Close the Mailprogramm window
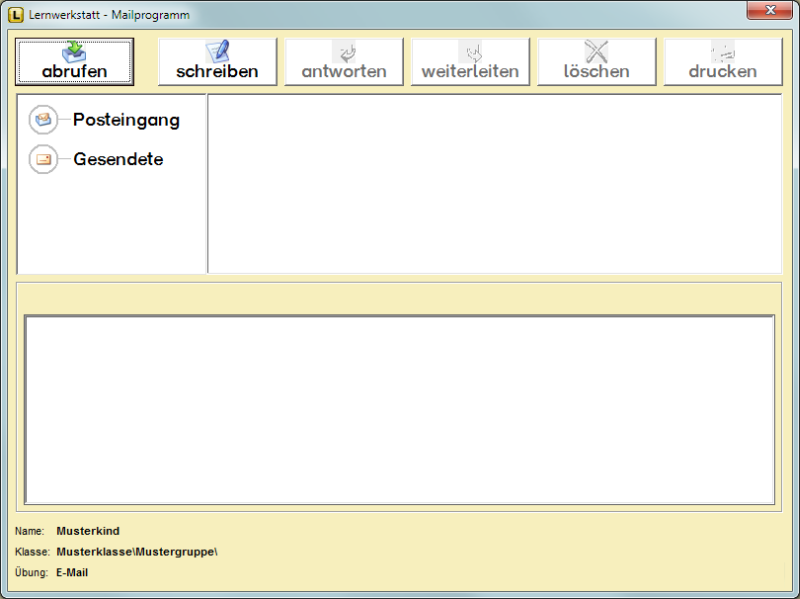The image size is (800, 599). point(769,11)
